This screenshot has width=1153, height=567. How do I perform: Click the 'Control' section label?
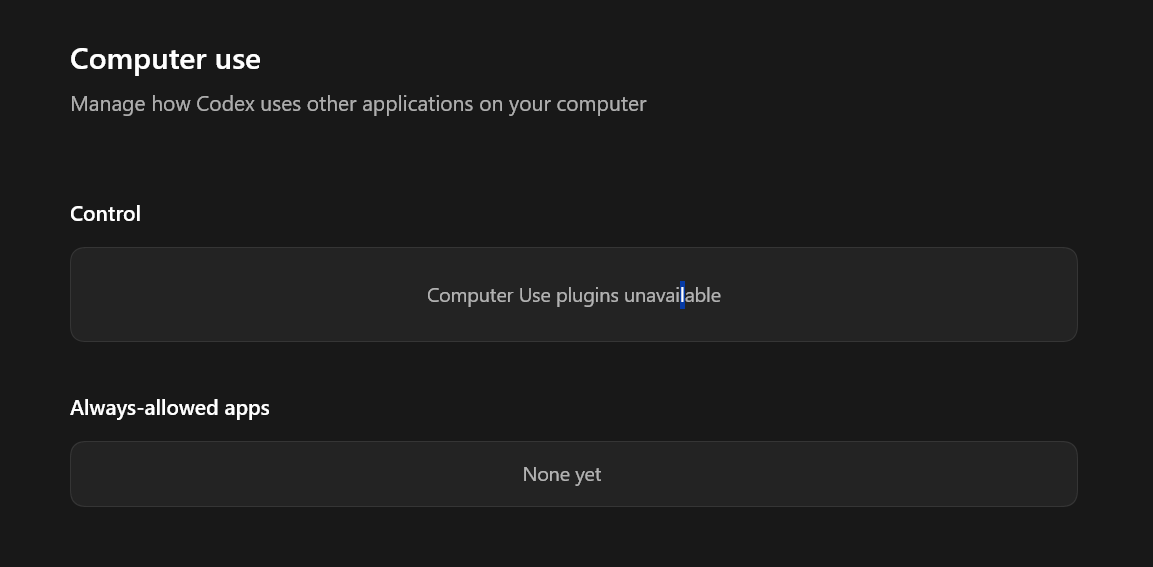coord(105,214)
